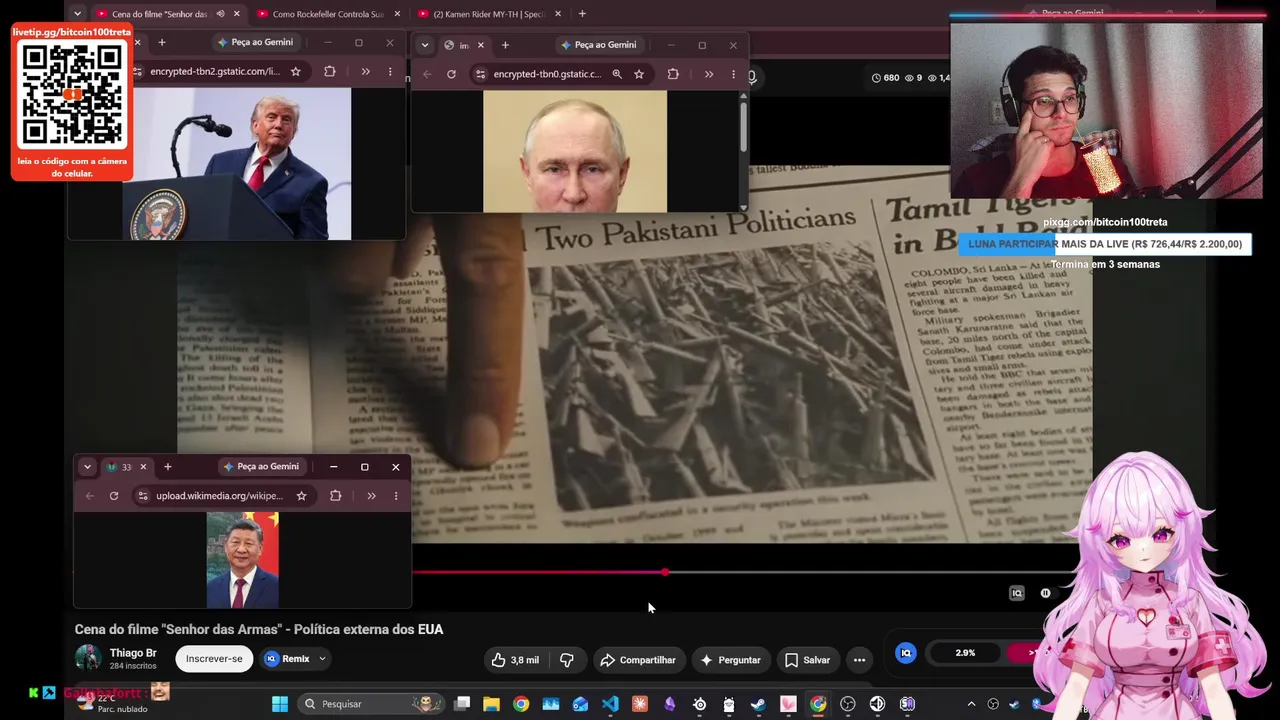Open File Explorer from the taskbar
Viewport: 1280px width, 720px height.
click(x=491, y=704)
